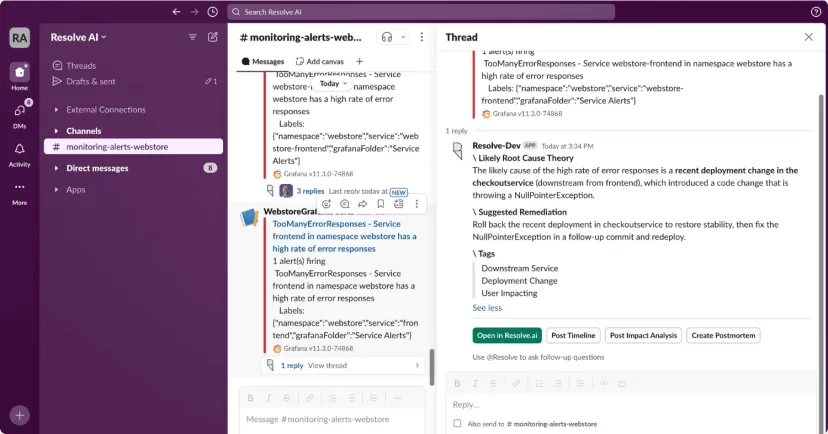Select the monitoring-alerts-webstore channel
This screenshot has height=434, width=828.
(x=133, y=147)
